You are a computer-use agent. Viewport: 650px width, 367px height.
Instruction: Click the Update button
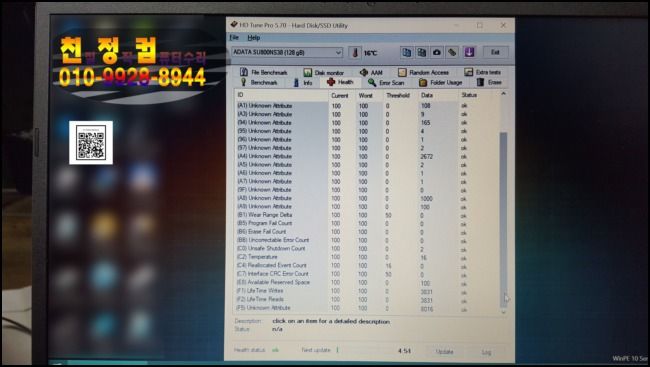tap(444, 352)
